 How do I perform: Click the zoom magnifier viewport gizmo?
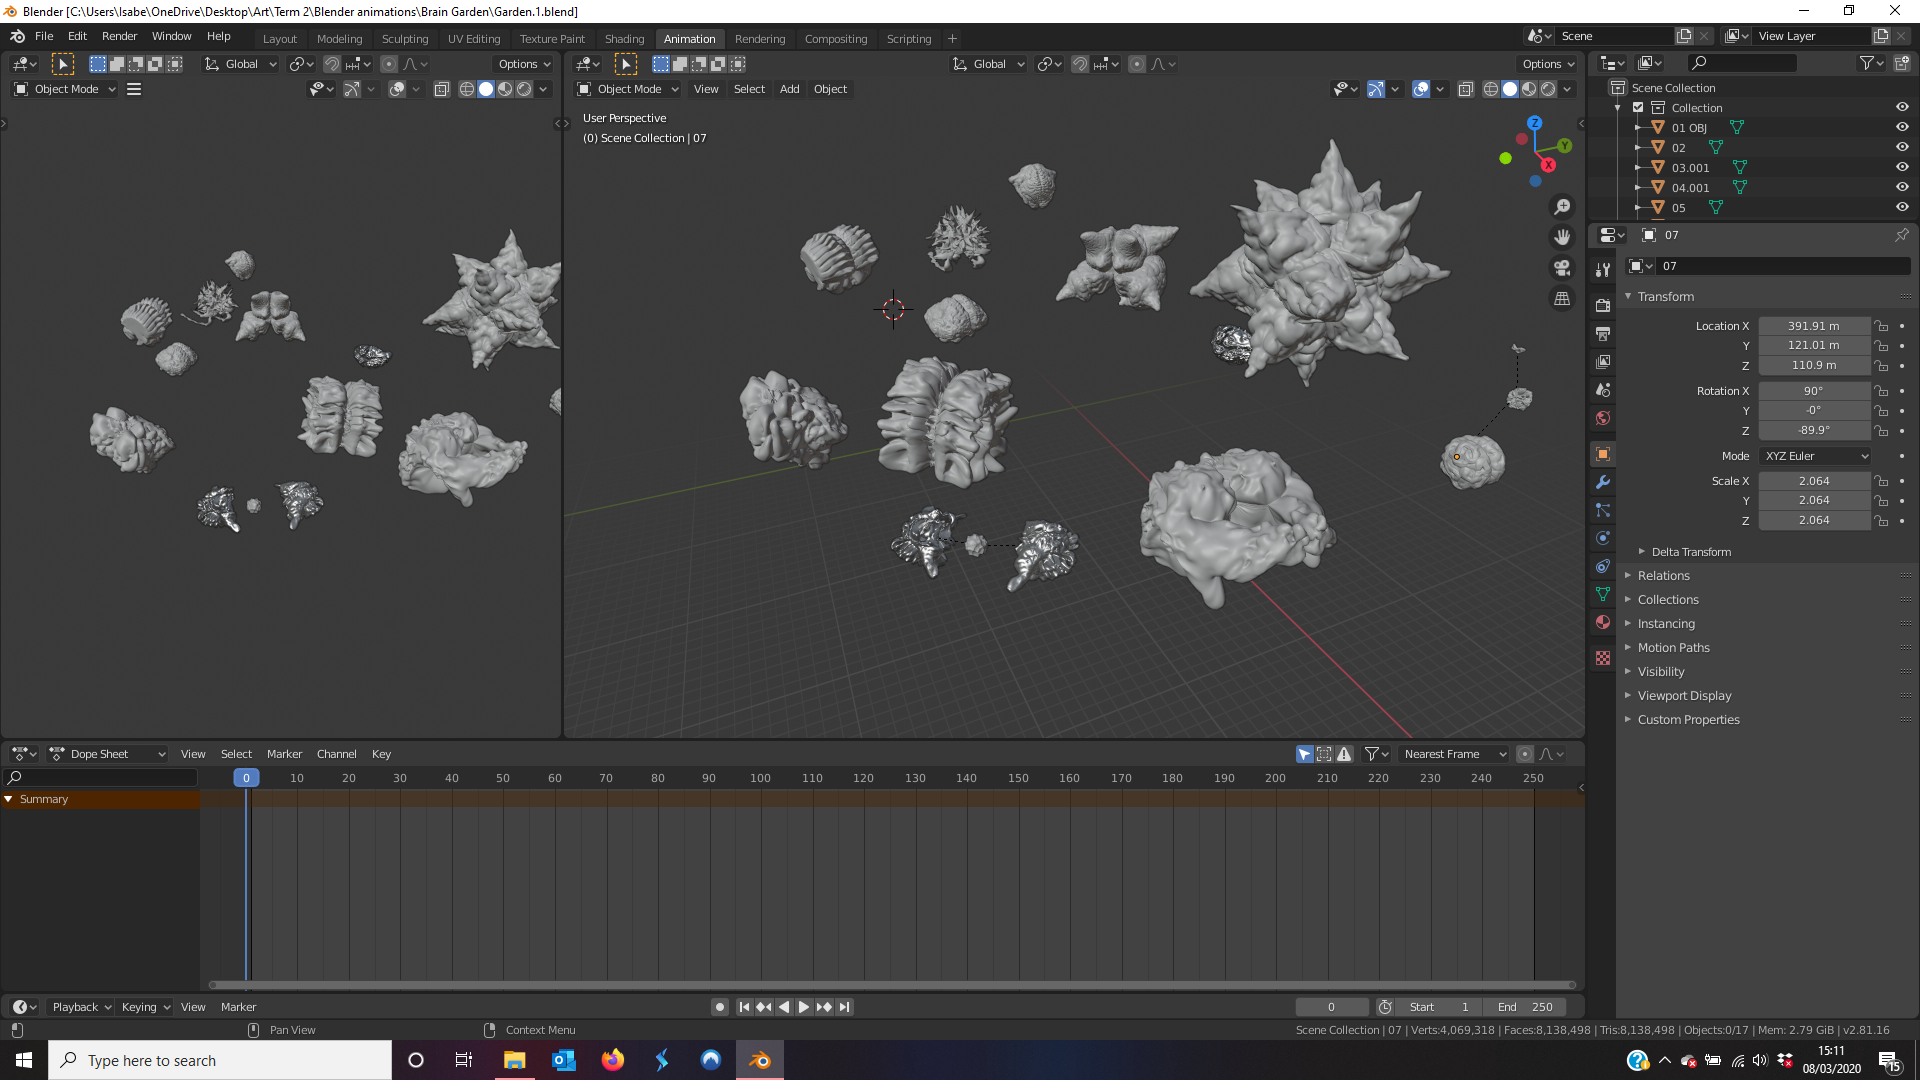point(1561,207)
